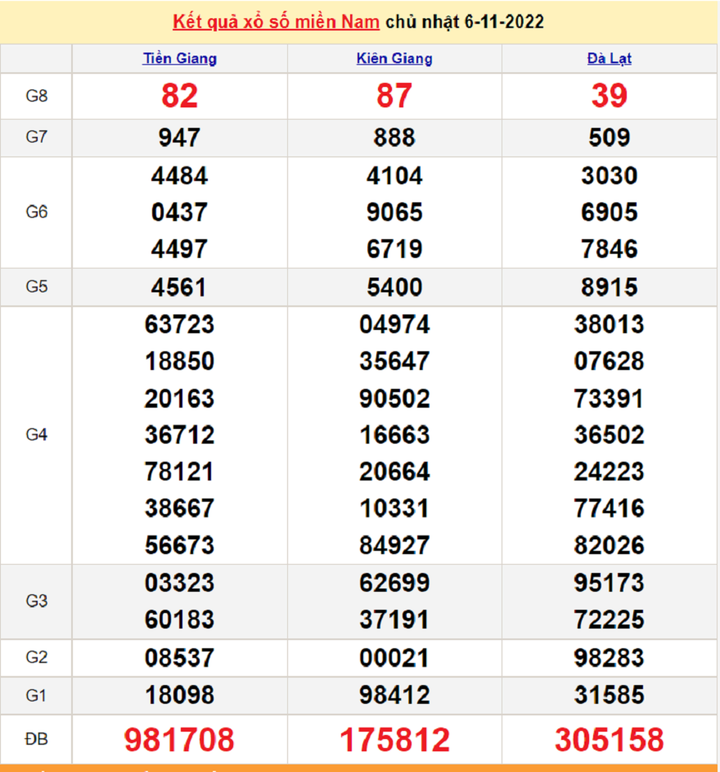Select the G6 row label cell

[37, 212]
